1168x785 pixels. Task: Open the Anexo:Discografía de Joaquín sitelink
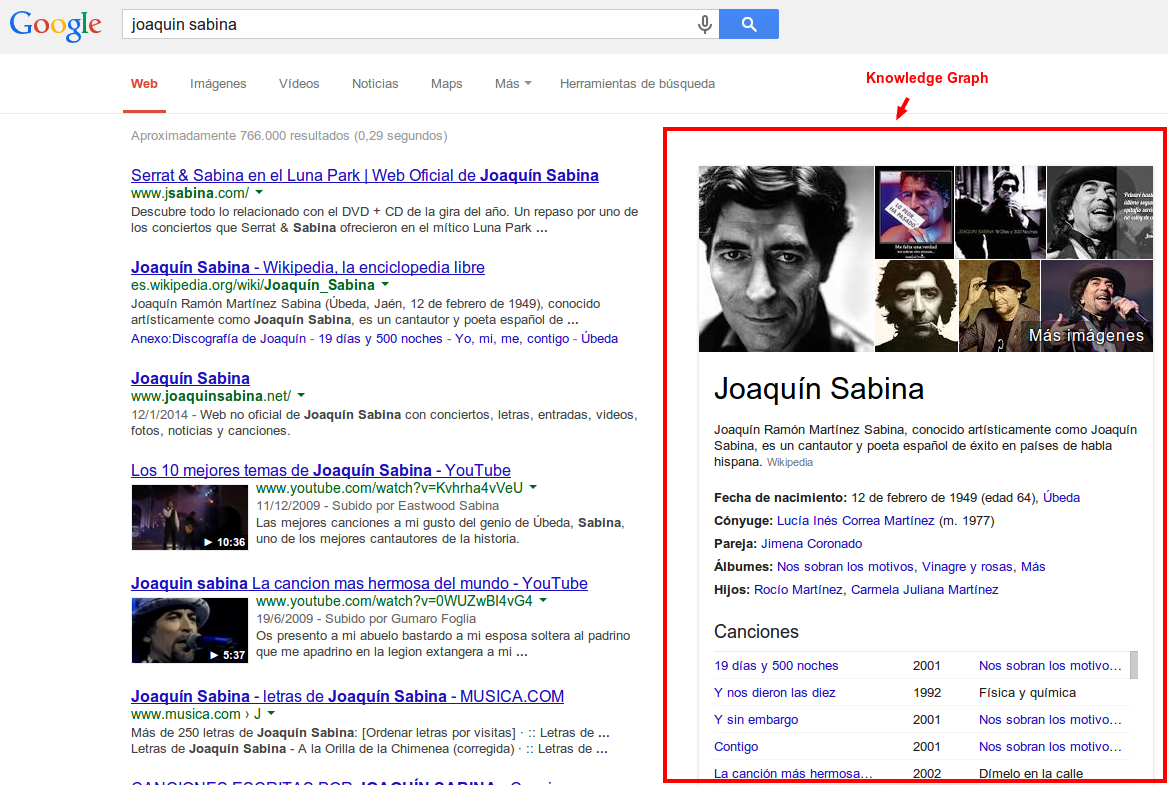click(219, 339)
